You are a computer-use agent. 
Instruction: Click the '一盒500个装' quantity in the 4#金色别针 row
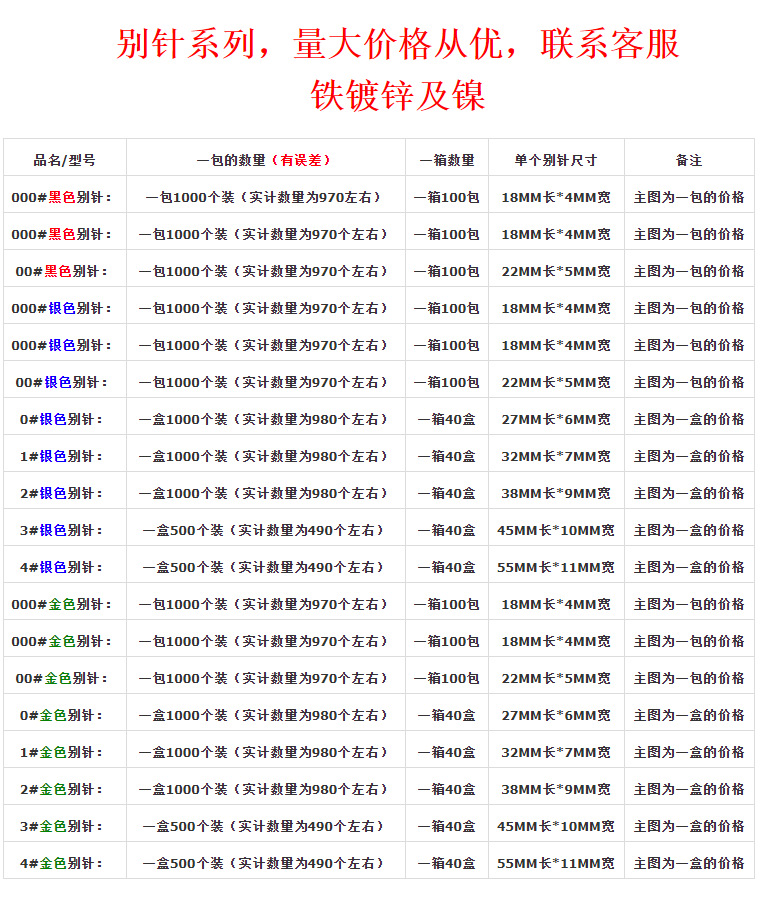tap(263, 864)
